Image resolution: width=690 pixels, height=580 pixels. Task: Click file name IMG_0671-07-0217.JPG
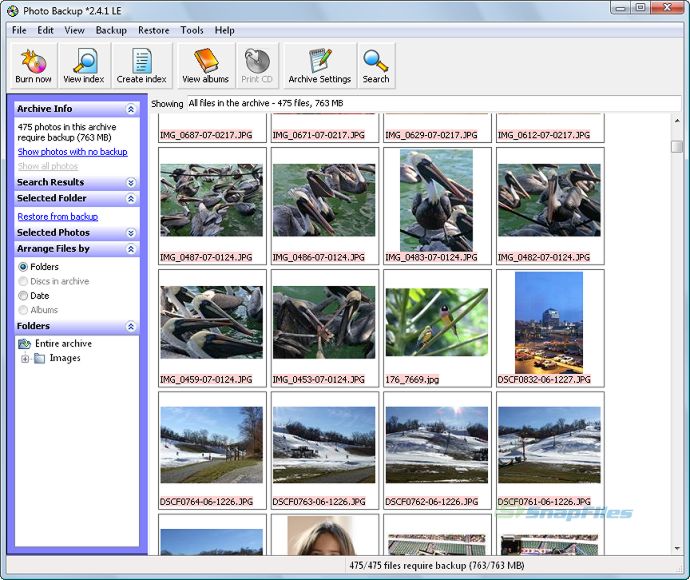tap(319, 135)
